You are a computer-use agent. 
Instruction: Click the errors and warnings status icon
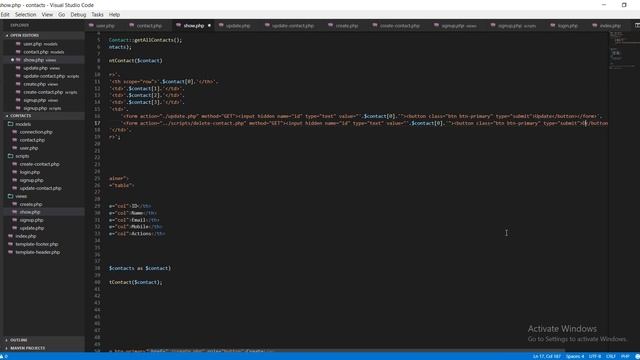[4, 356]
